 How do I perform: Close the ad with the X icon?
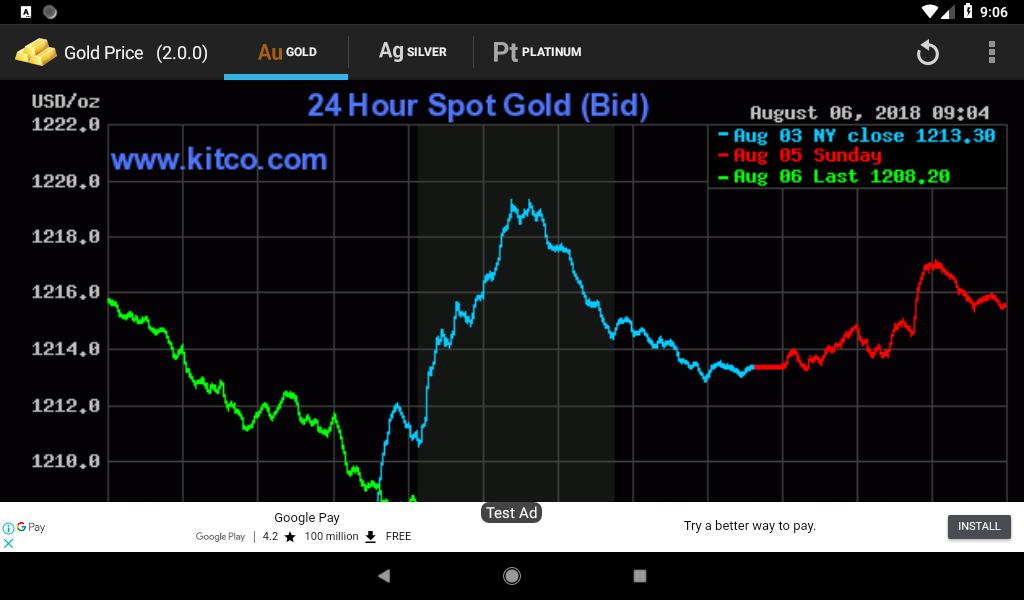(x=8, y=543)
